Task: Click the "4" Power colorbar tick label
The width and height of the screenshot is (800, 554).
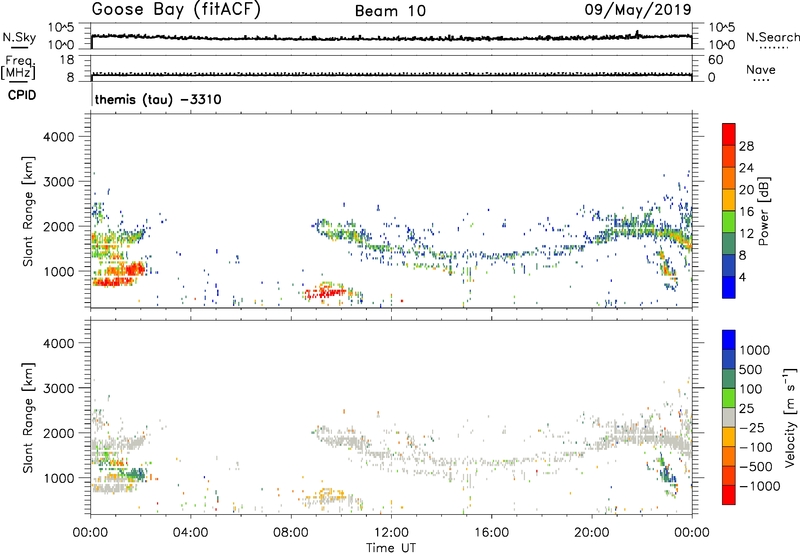Action: (x=742, y=277)
